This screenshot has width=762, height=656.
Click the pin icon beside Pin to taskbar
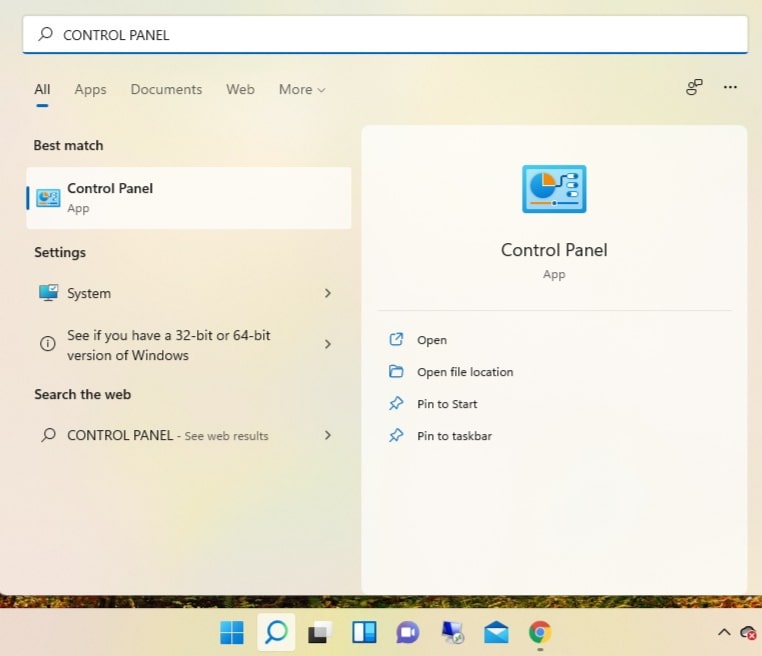396,435
